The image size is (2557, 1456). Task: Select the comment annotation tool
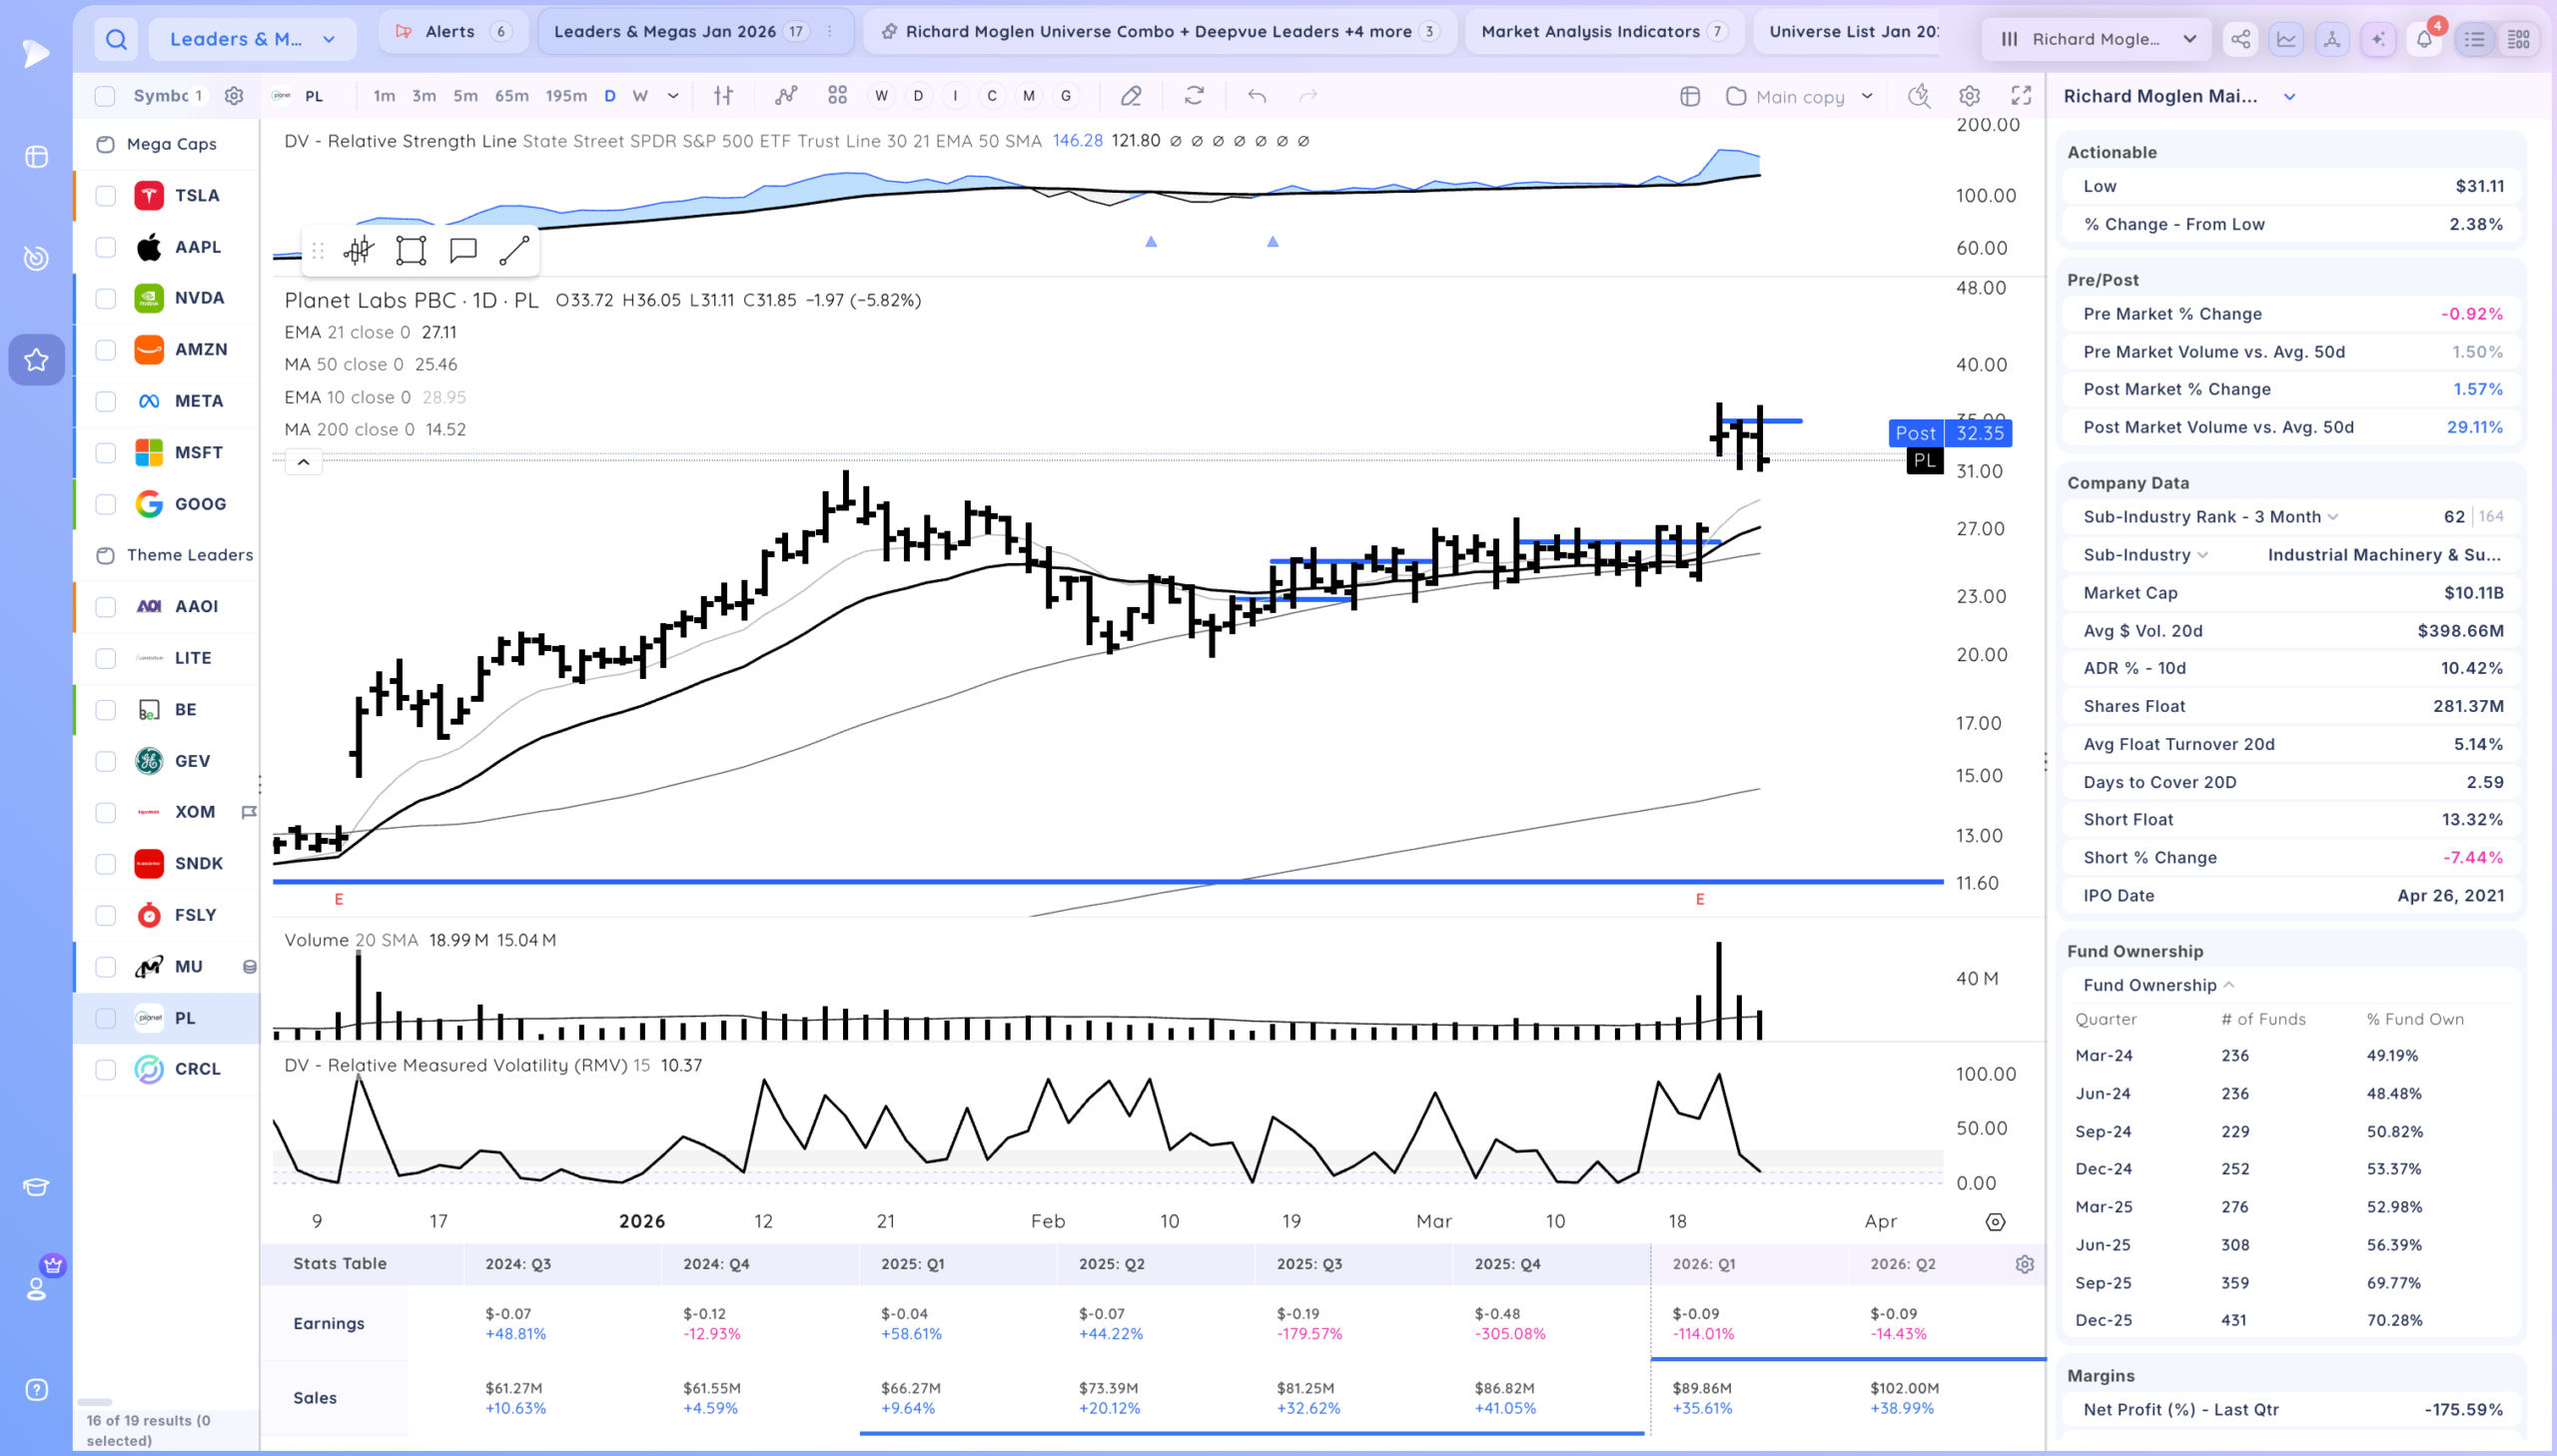click(463, 250)
